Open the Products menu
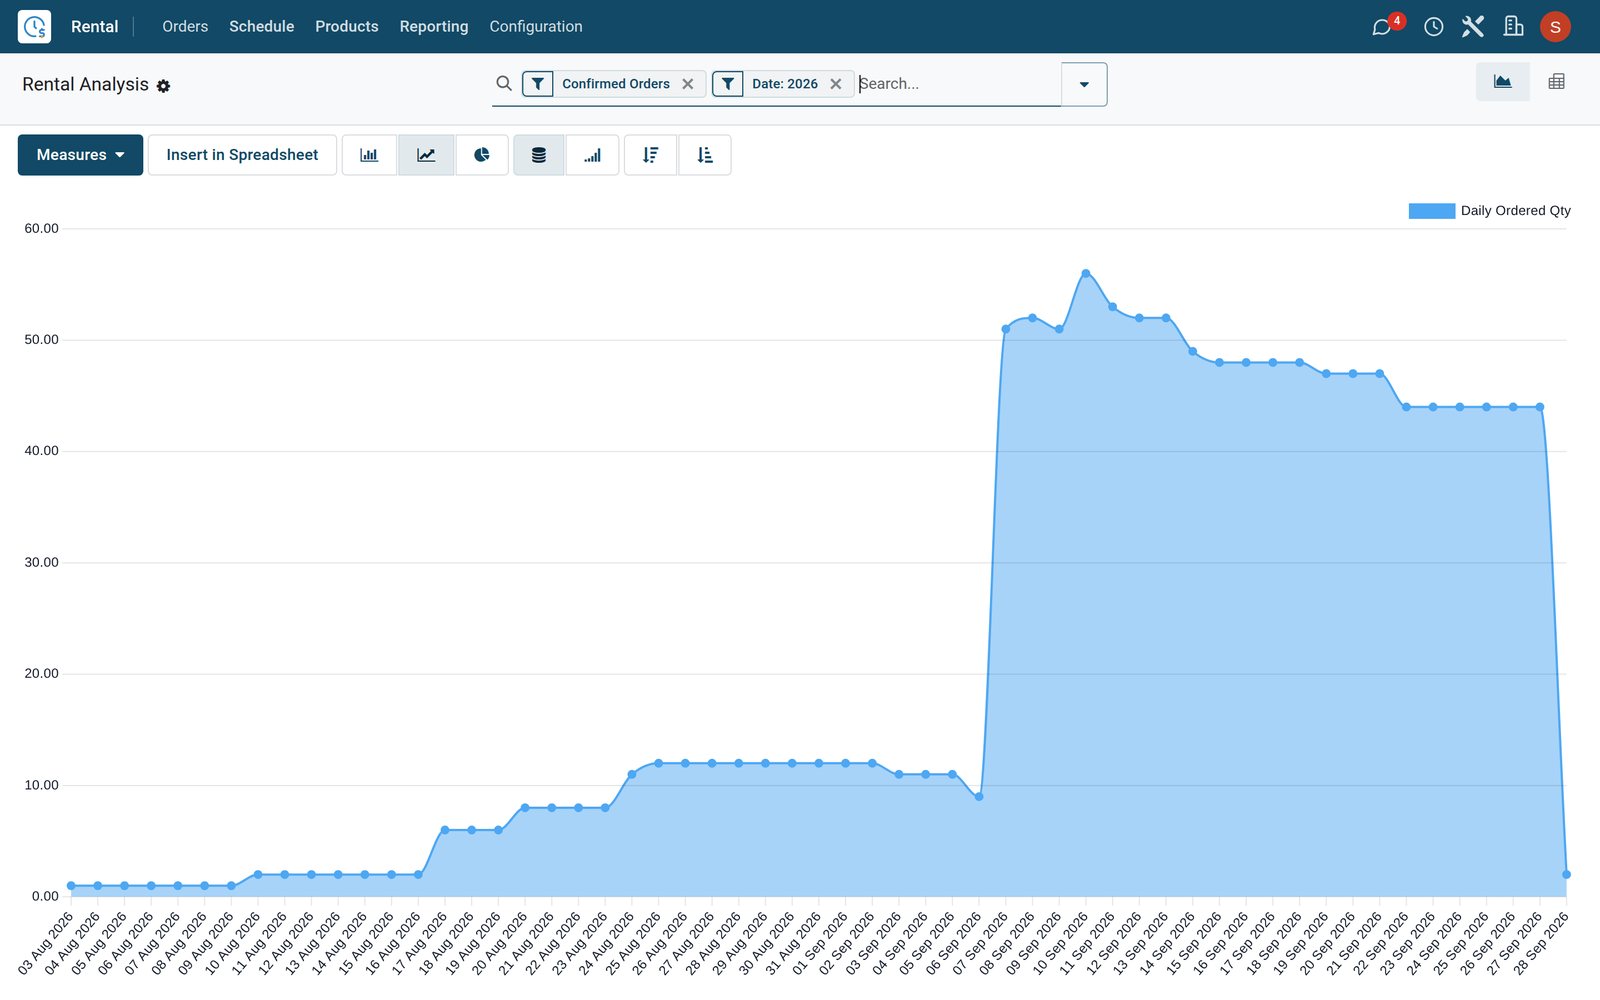This screenshot has width=1600, height=1000. point(347,27)
